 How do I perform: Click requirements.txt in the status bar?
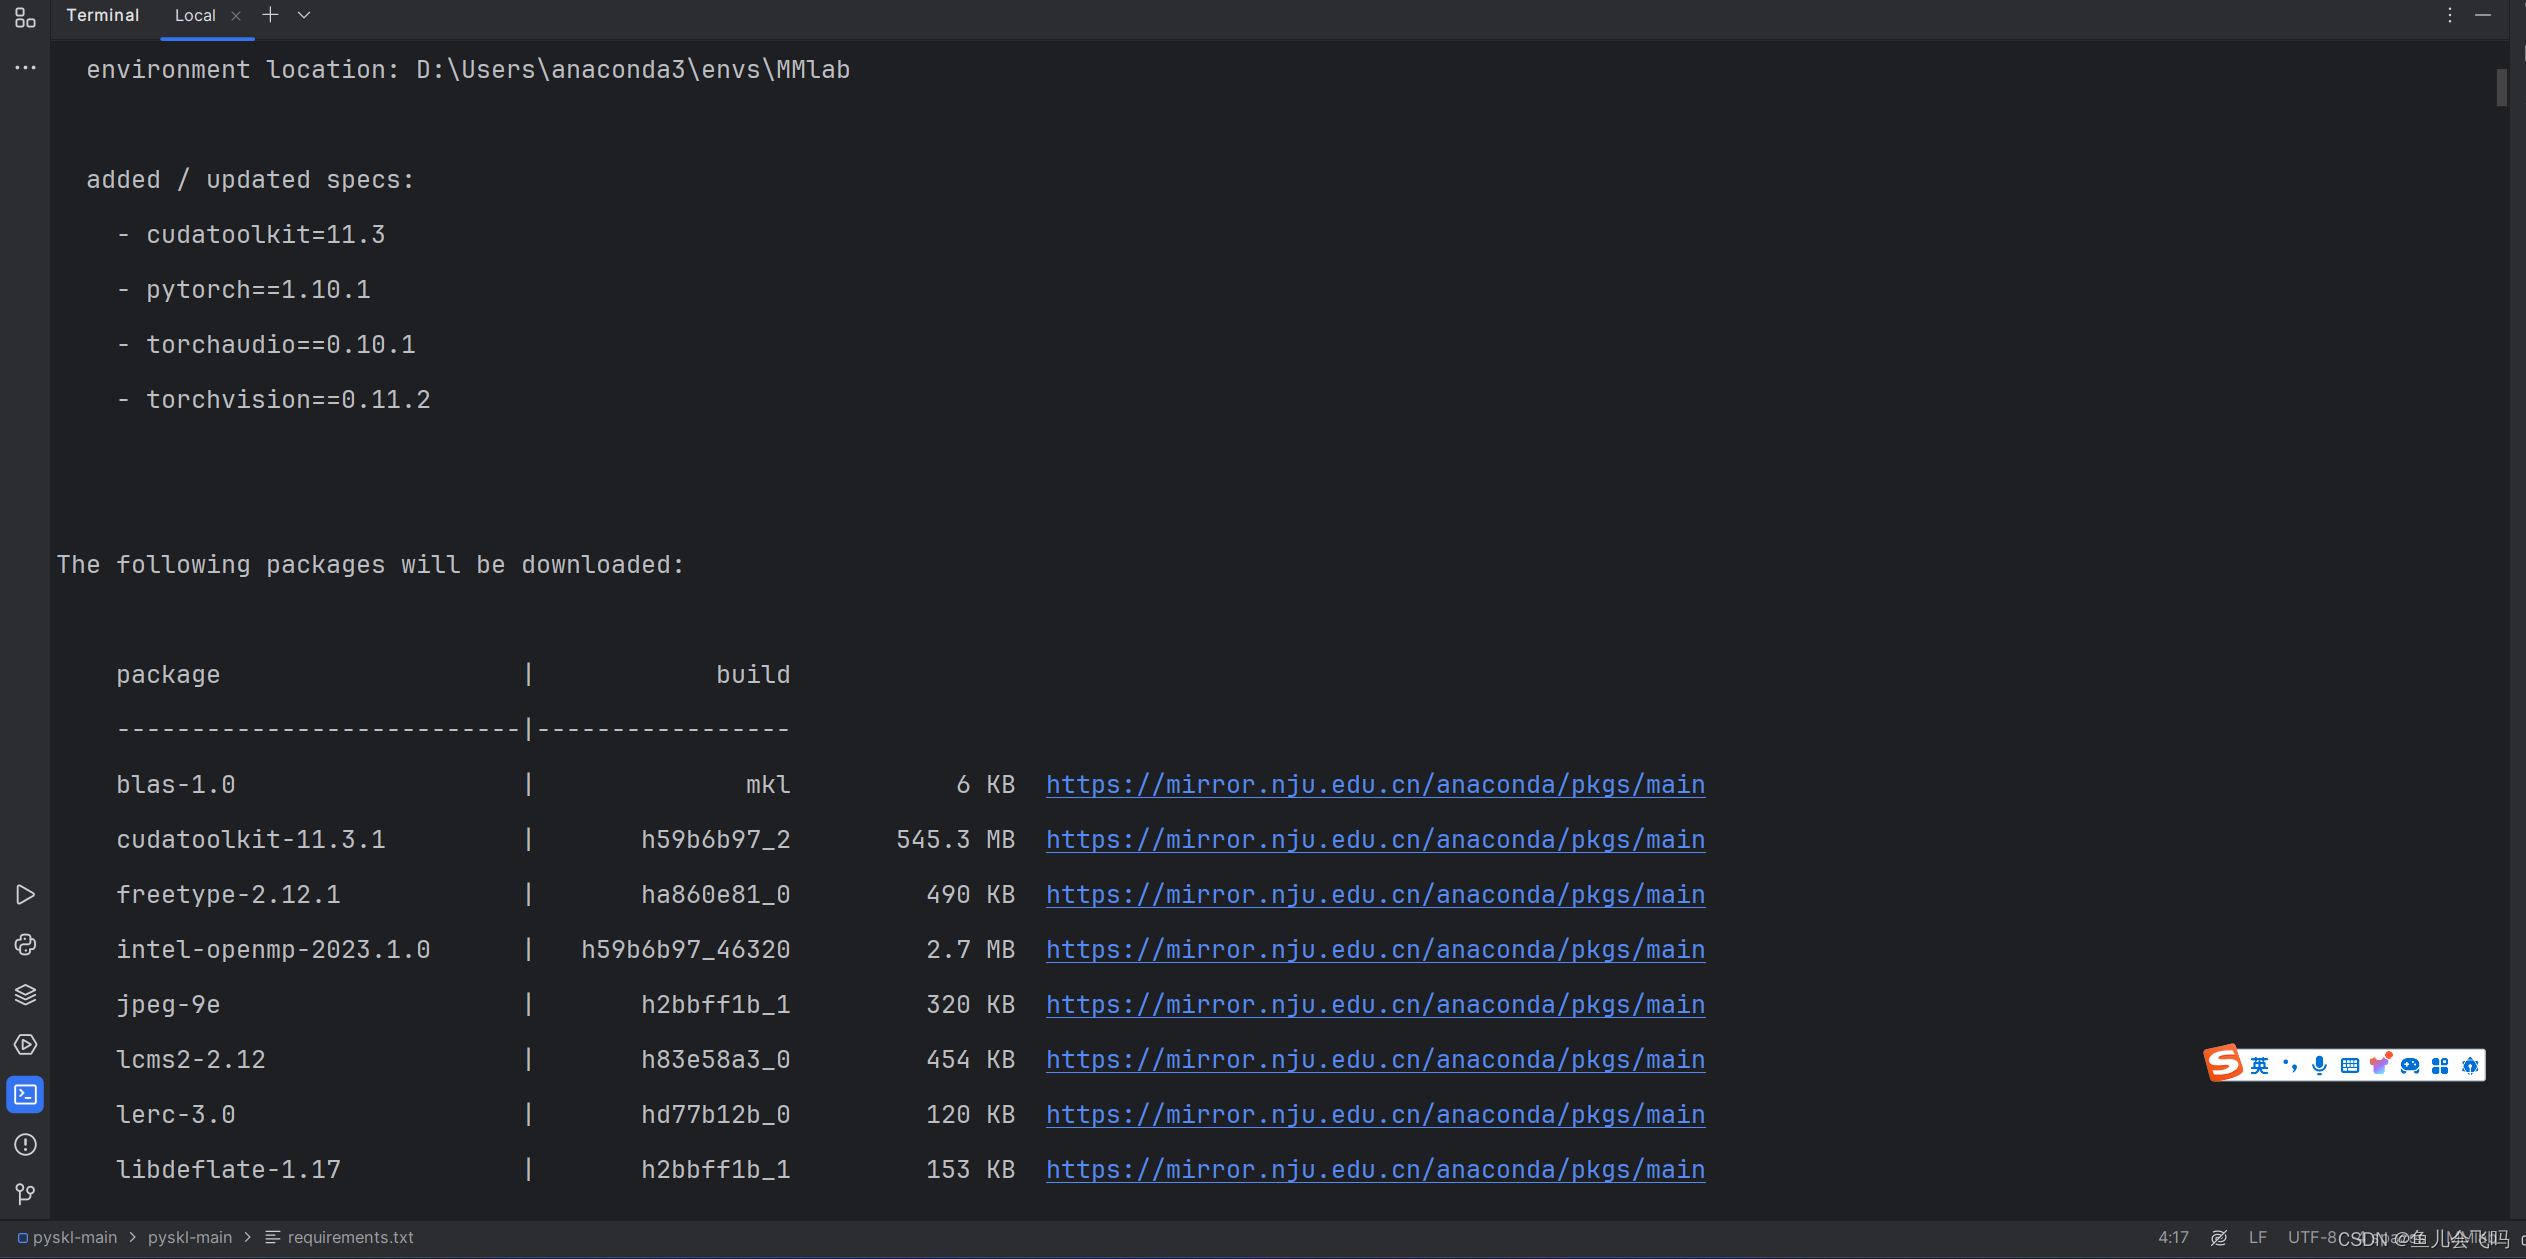[350, 1237]
